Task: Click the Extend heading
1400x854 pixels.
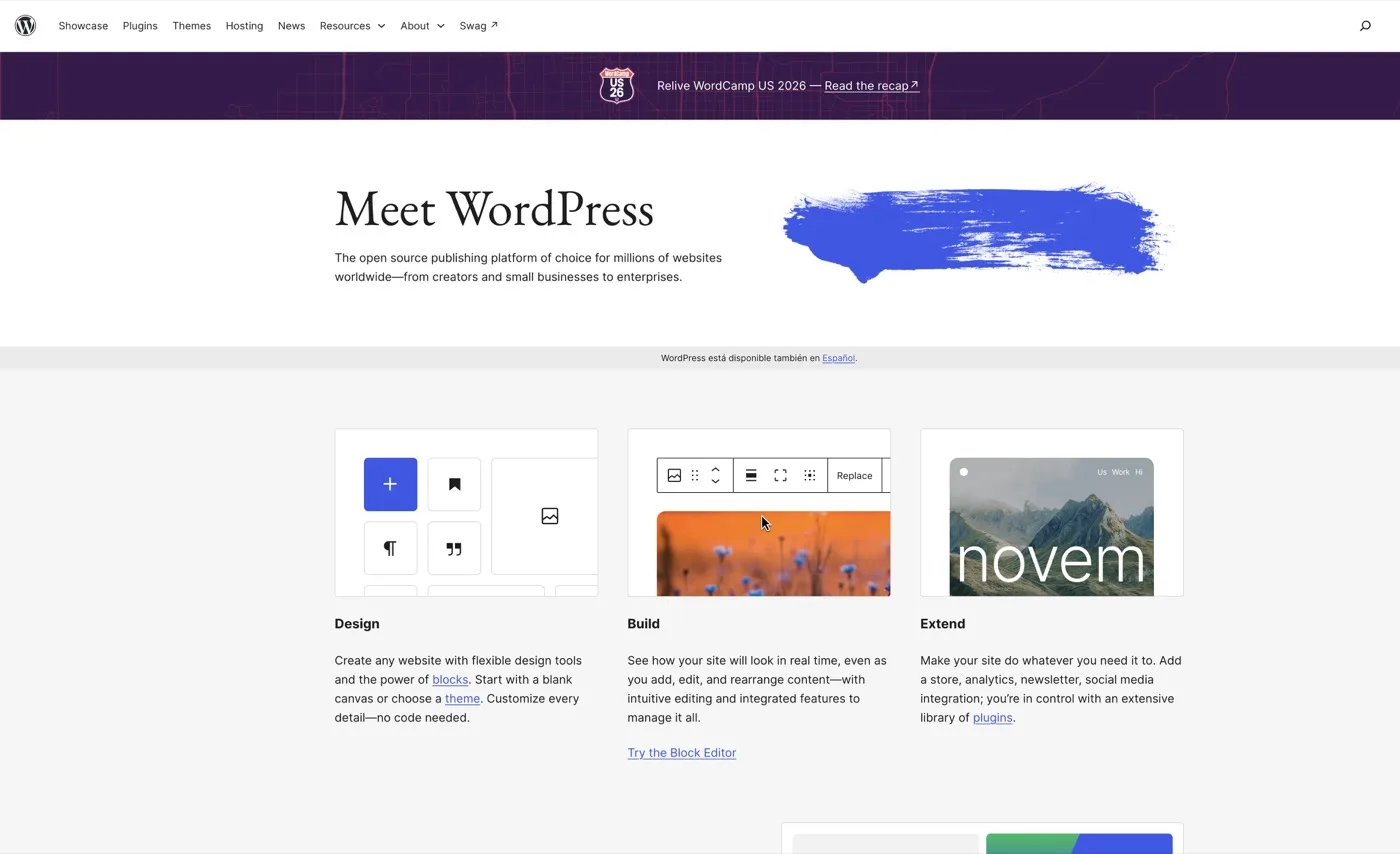Action: click(x=942, y=624)
